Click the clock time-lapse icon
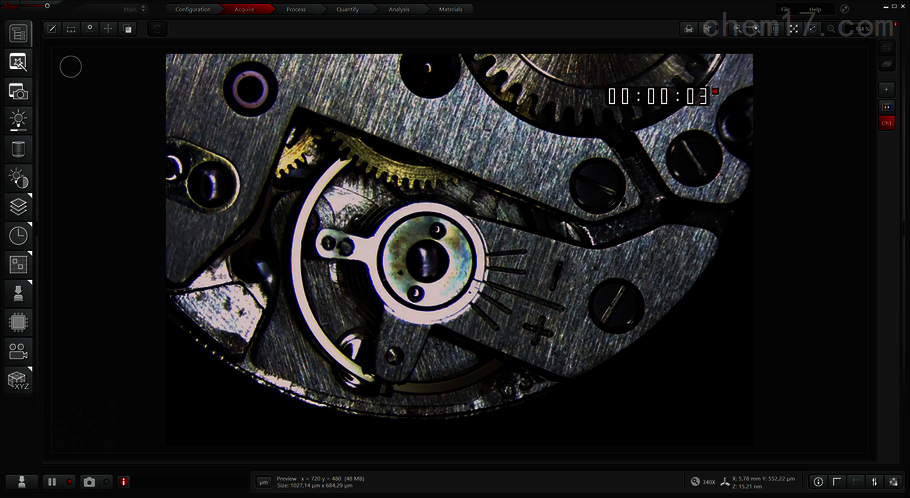This screenshot has height=498, width=910. [18, 236]
